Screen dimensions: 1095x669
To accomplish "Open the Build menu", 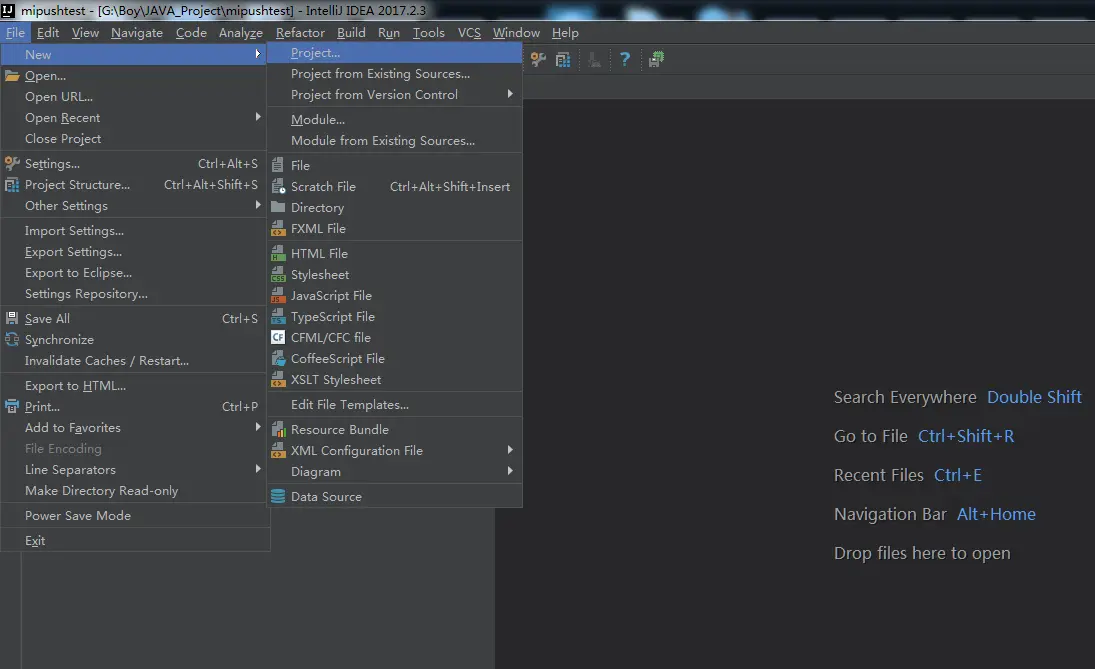I will tap(351, 33).
